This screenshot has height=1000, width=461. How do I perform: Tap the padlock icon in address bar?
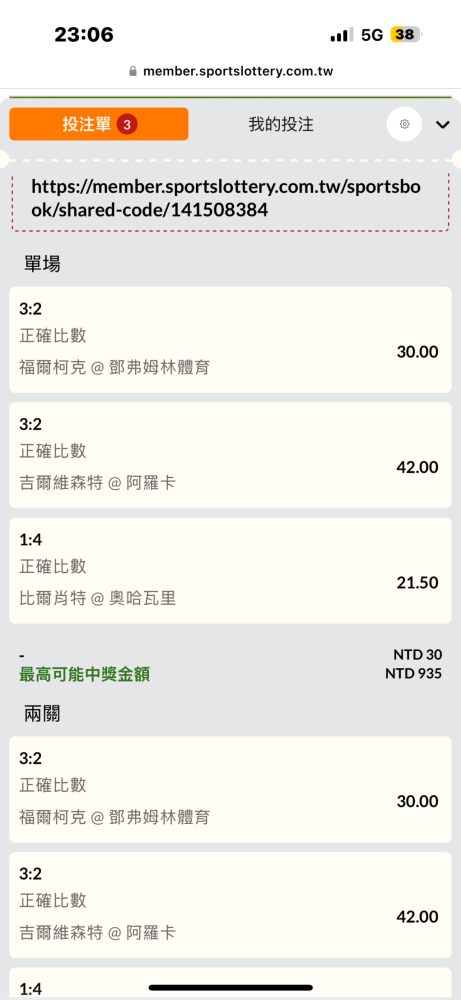133,71
